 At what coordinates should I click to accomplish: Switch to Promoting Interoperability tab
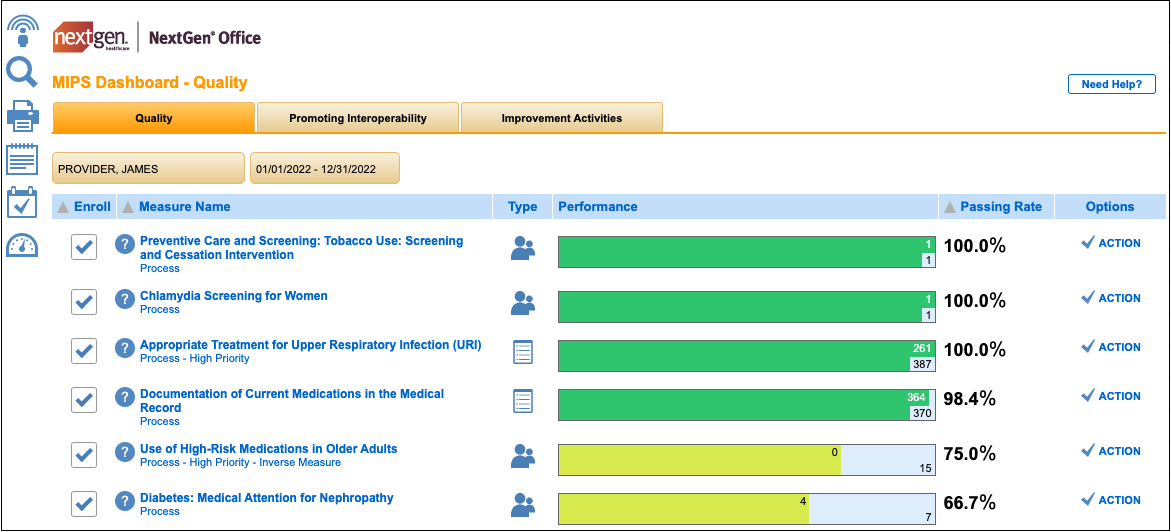pos(358,118)
